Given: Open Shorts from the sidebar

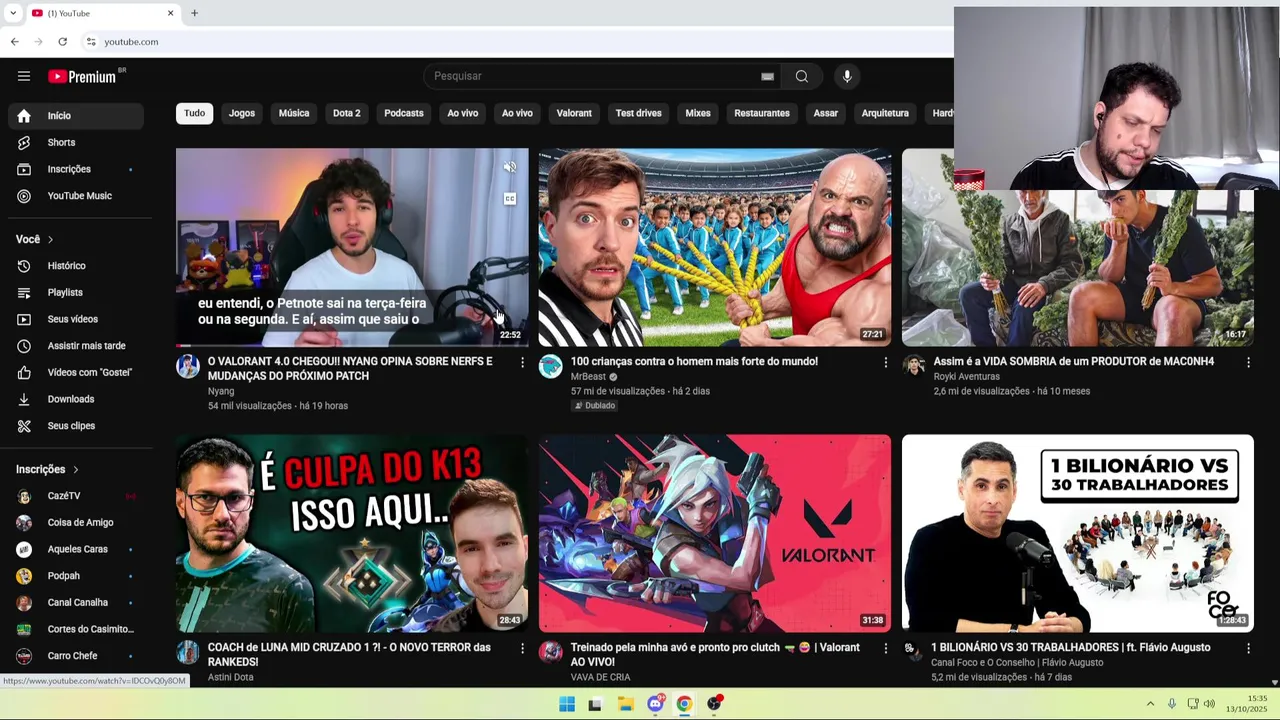Looking at the screenshot, I should 76,142.
